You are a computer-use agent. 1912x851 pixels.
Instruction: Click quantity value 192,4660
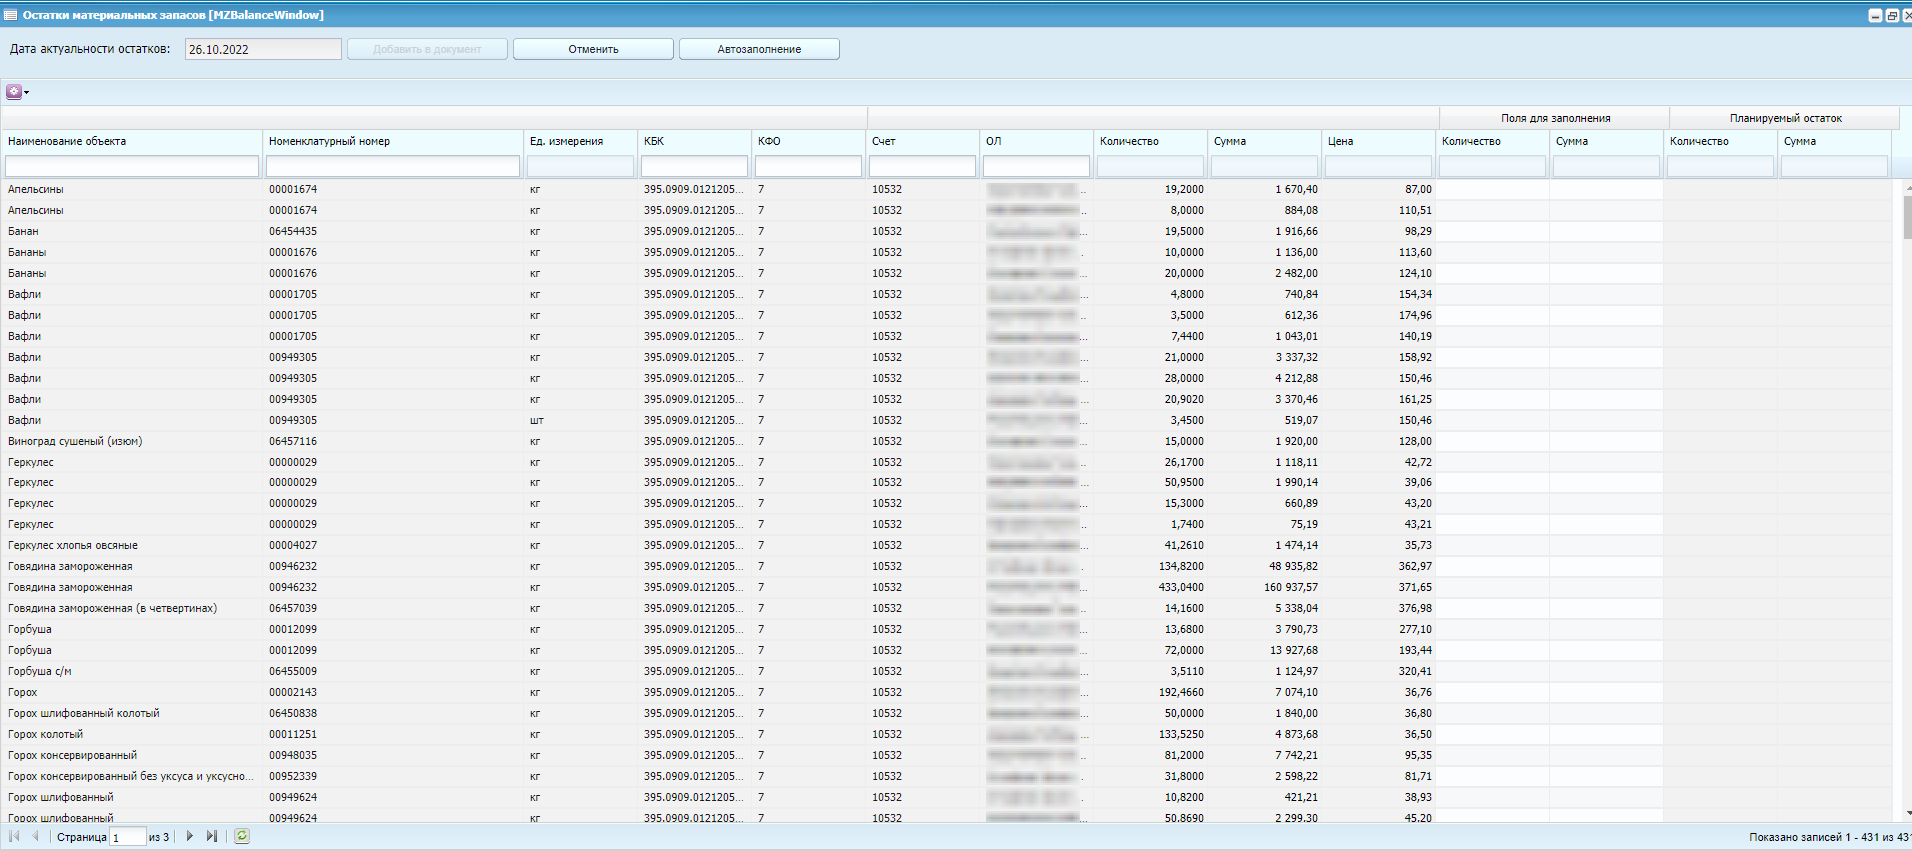click(1181, 692)
